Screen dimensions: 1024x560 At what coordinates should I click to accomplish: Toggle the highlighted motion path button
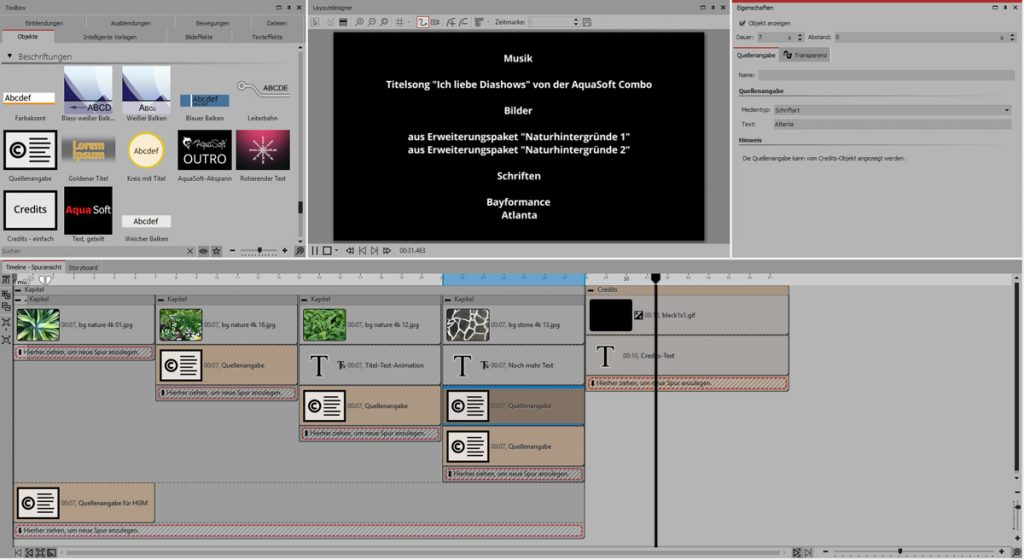point(422,22)
